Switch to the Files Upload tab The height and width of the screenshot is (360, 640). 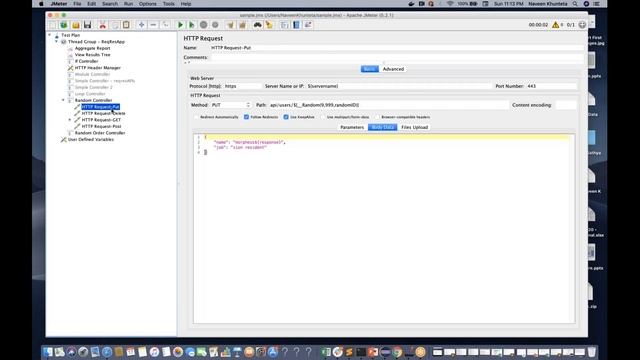tap(414, 127)
